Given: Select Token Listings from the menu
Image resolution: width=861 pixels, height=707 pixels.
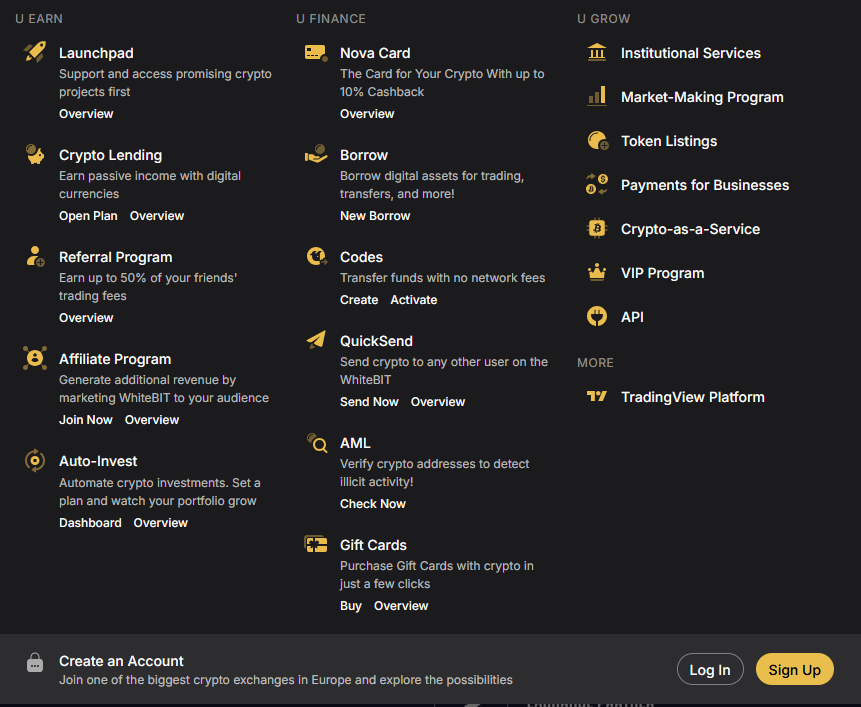Looking at the screenshot, I should pos(668,141).
